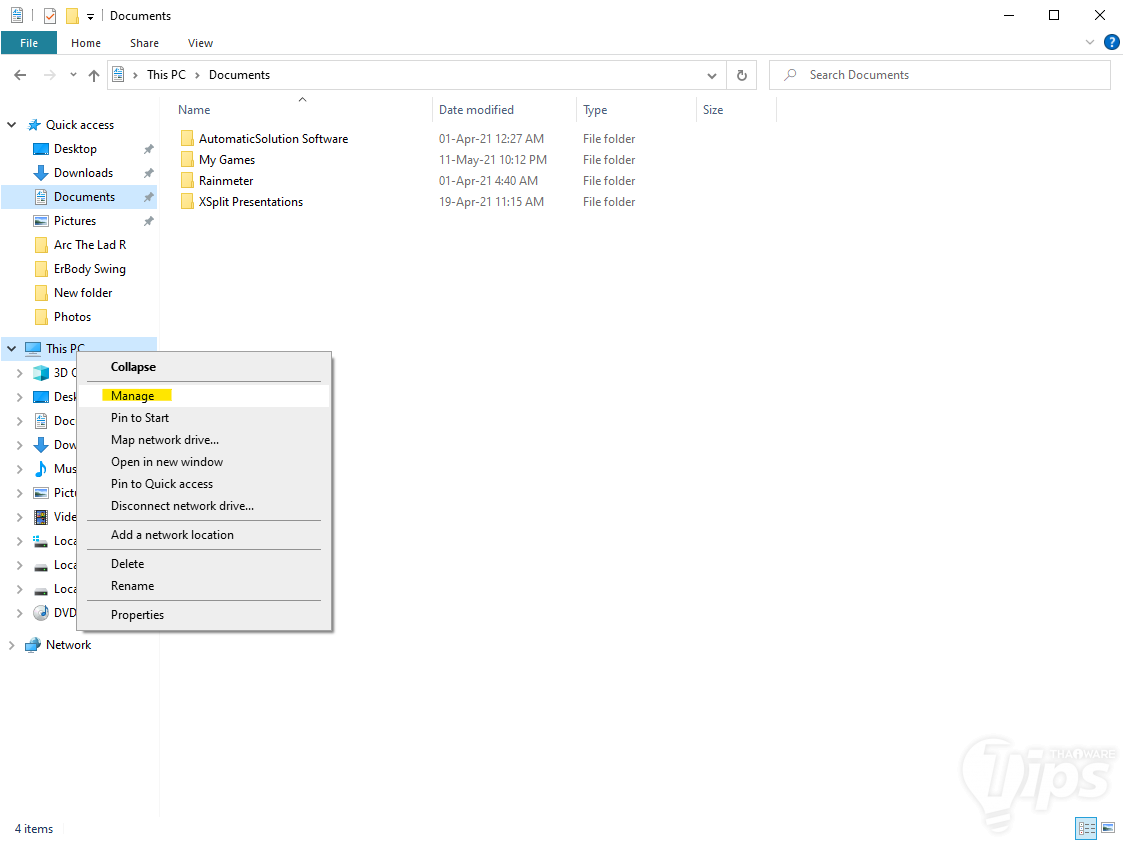Click the Rainmeter folder icon
The image size is (1124, 841).
point(187,181)
